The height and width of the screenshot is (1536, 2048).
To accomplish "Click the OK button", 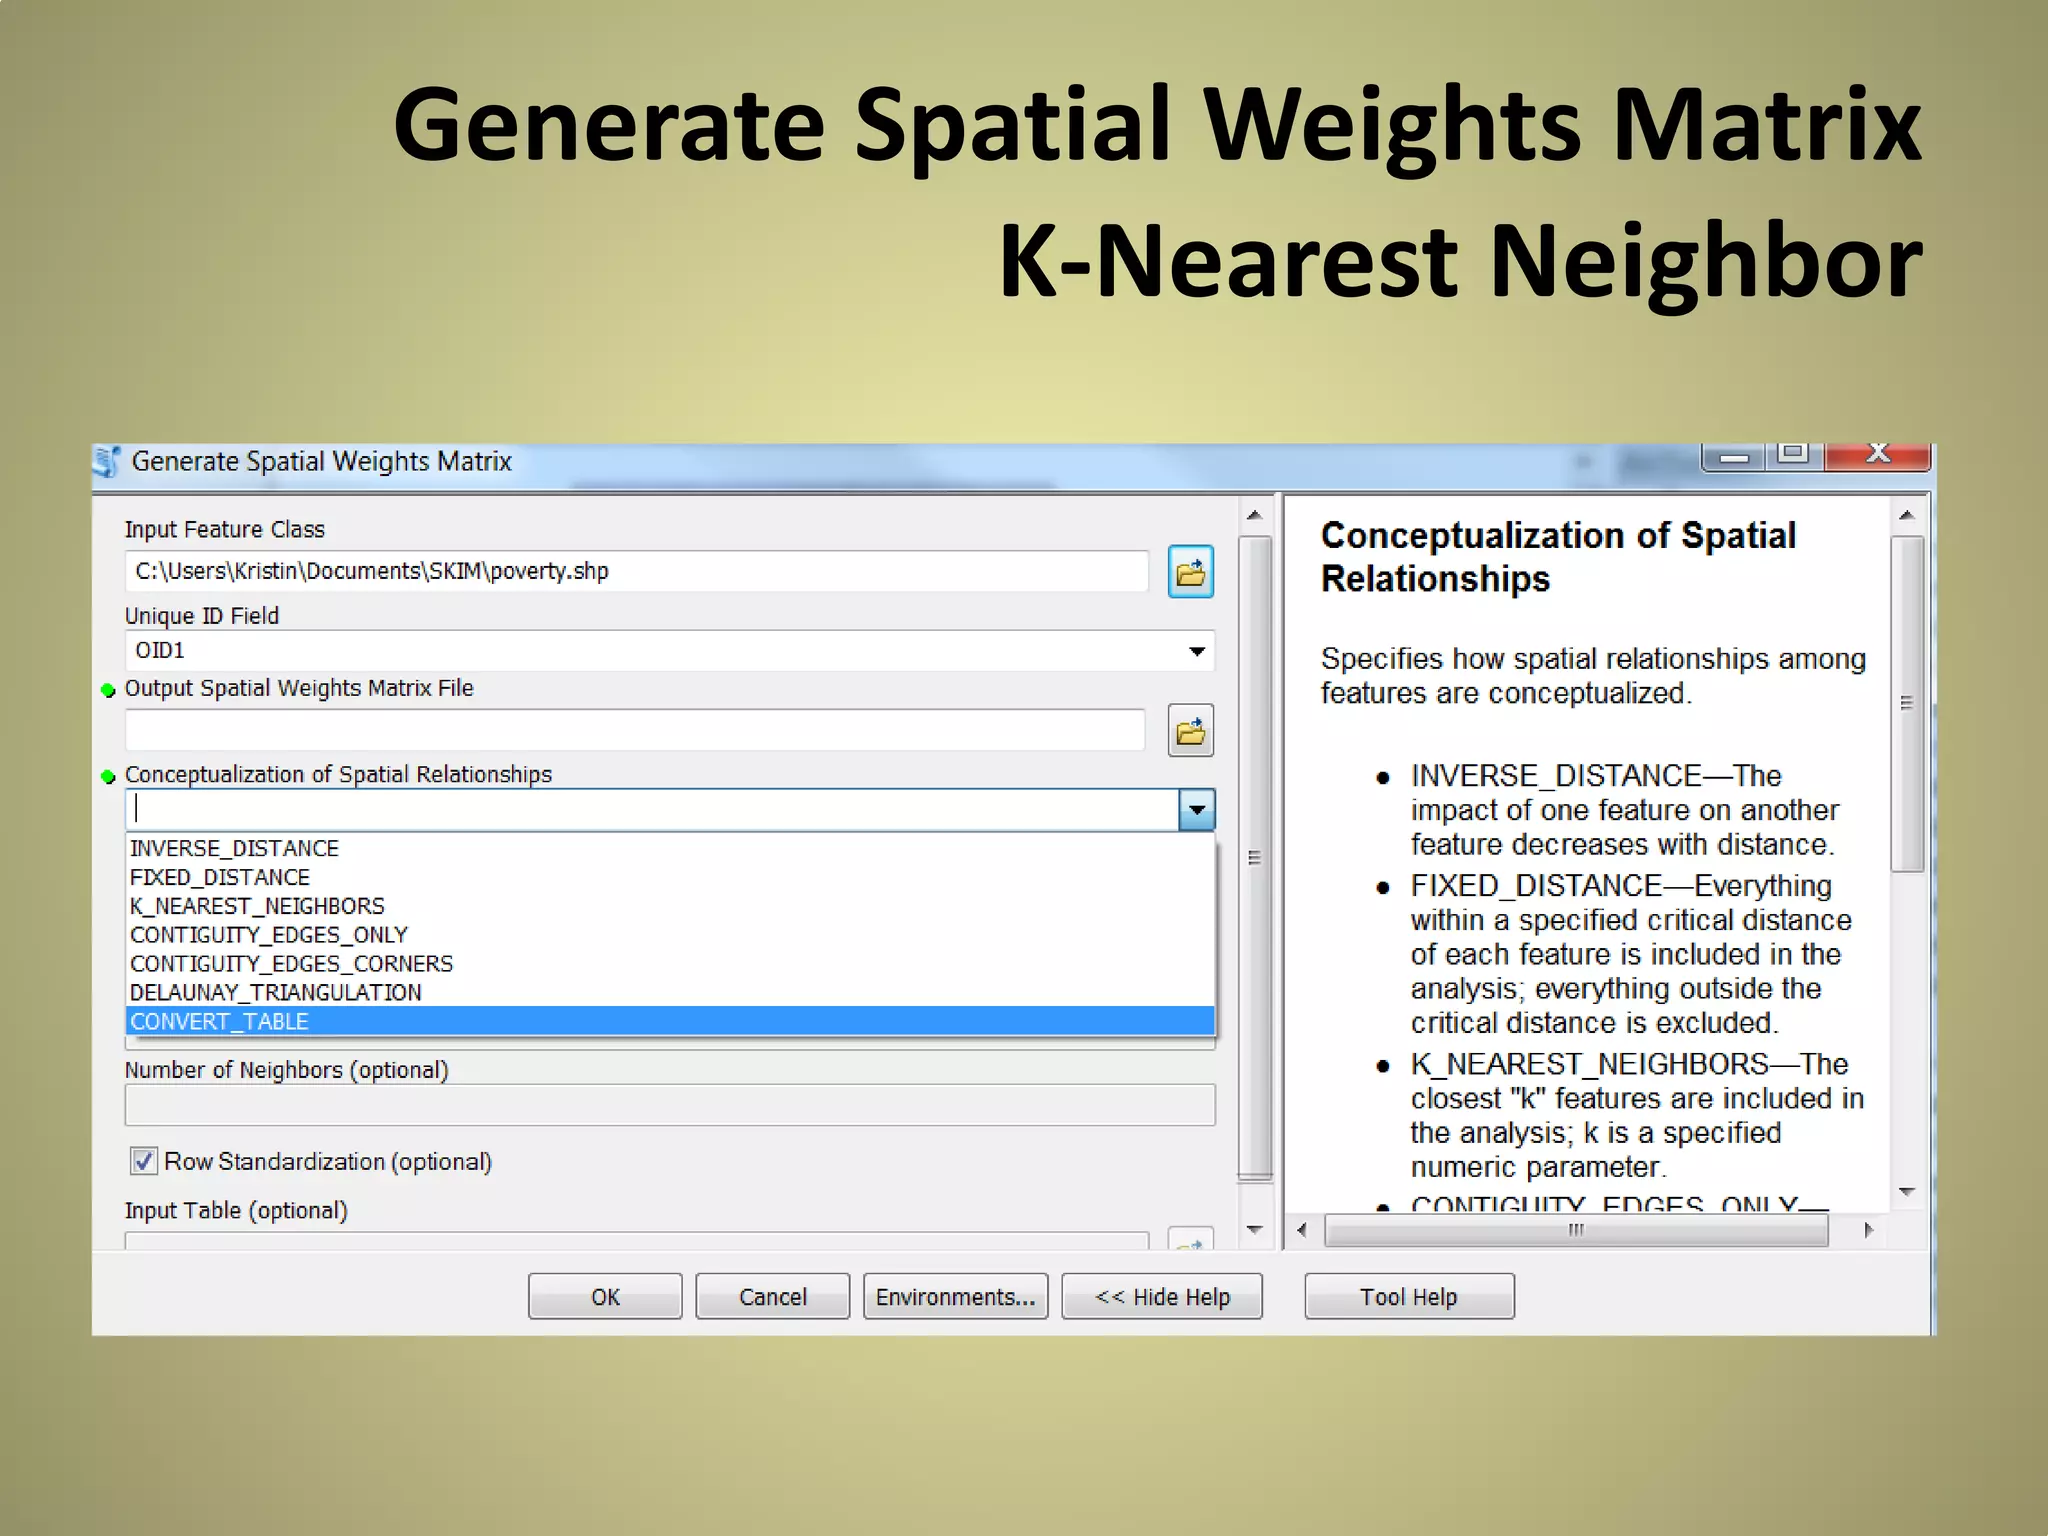I will [x=605, y=1297].
